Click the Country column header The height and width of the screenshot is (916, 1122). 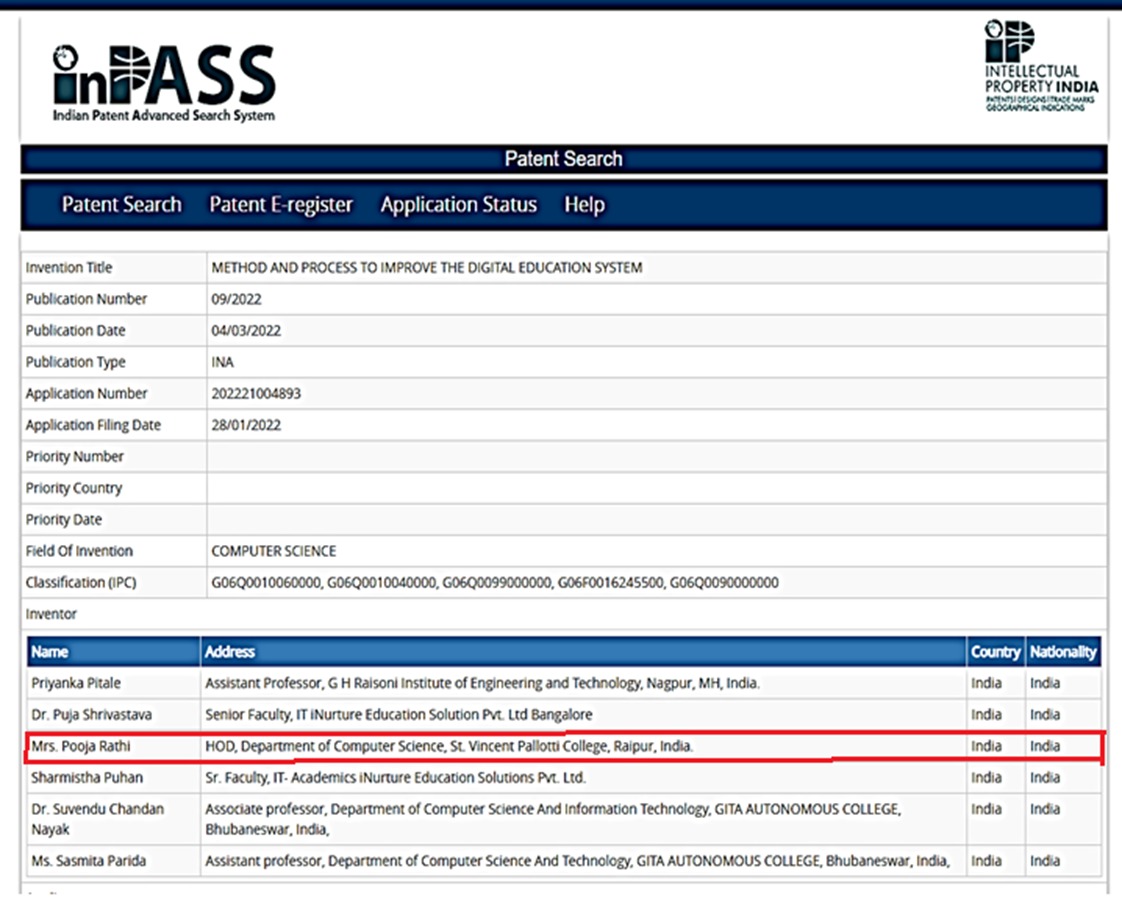point(995,652)
